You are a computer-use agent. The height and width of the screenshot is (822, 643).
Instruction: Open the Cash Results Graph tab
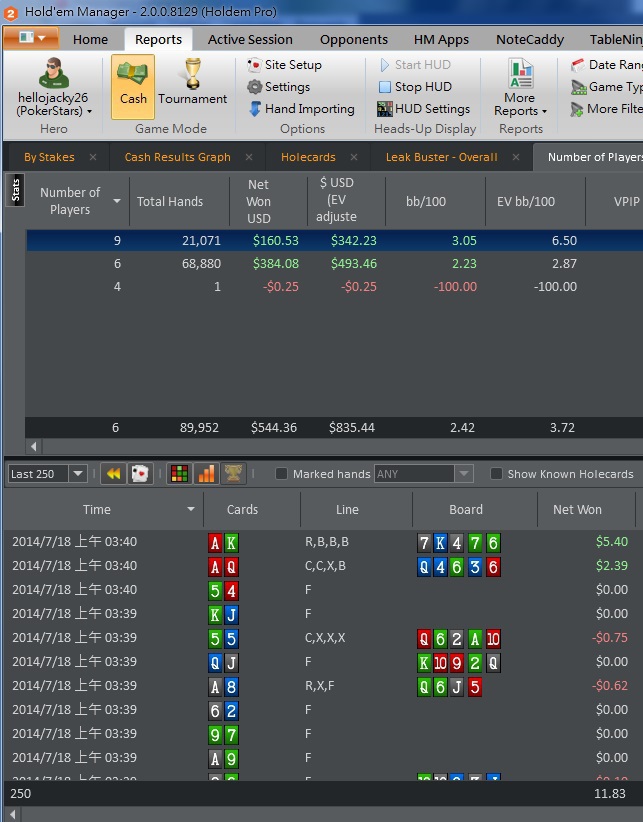pyautogui.click(x=178, y=157)
